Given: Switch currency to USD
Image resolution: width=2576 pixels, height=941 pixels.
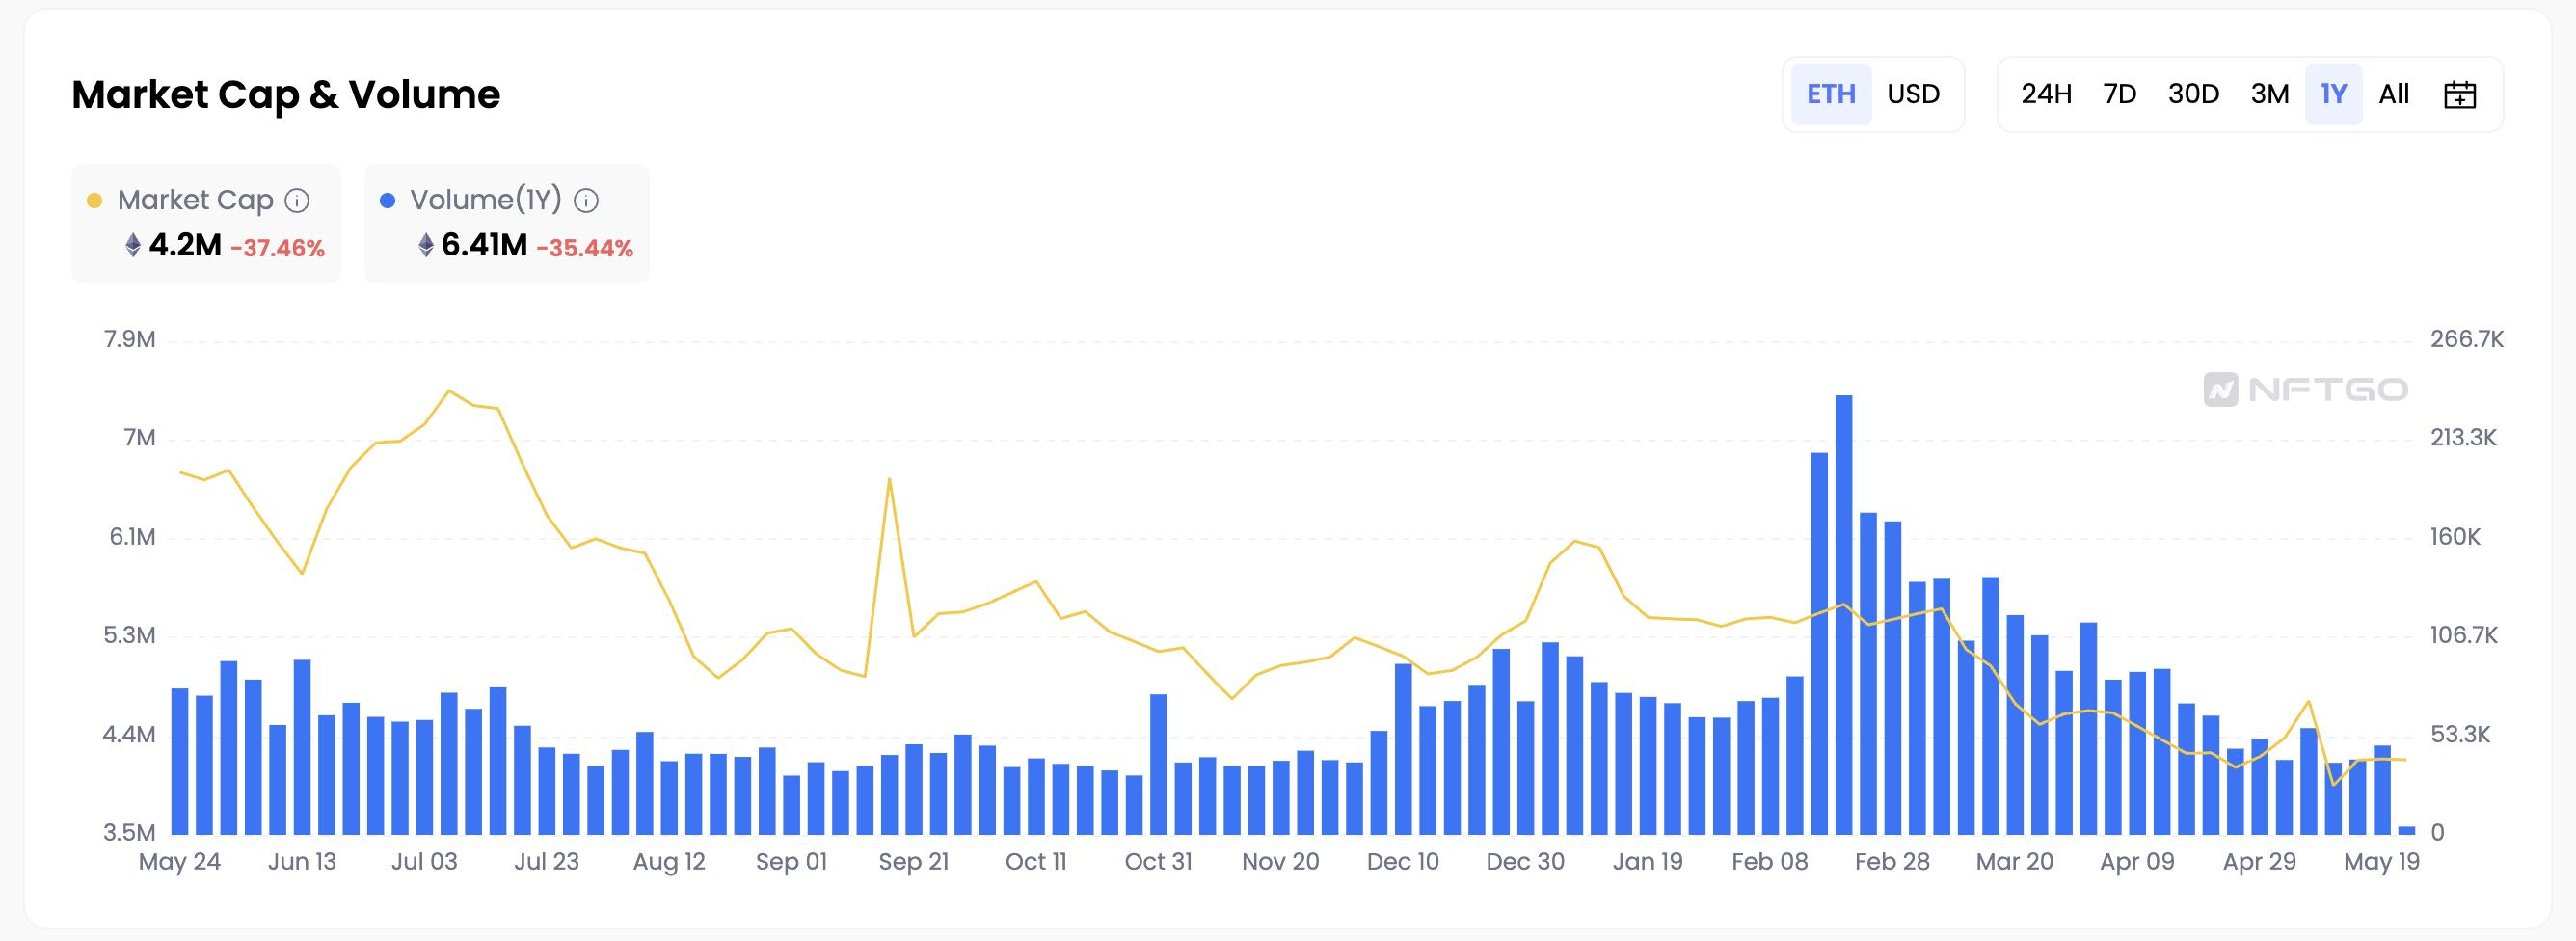Looking at the screenshot, I should [x=1913, y=95].
